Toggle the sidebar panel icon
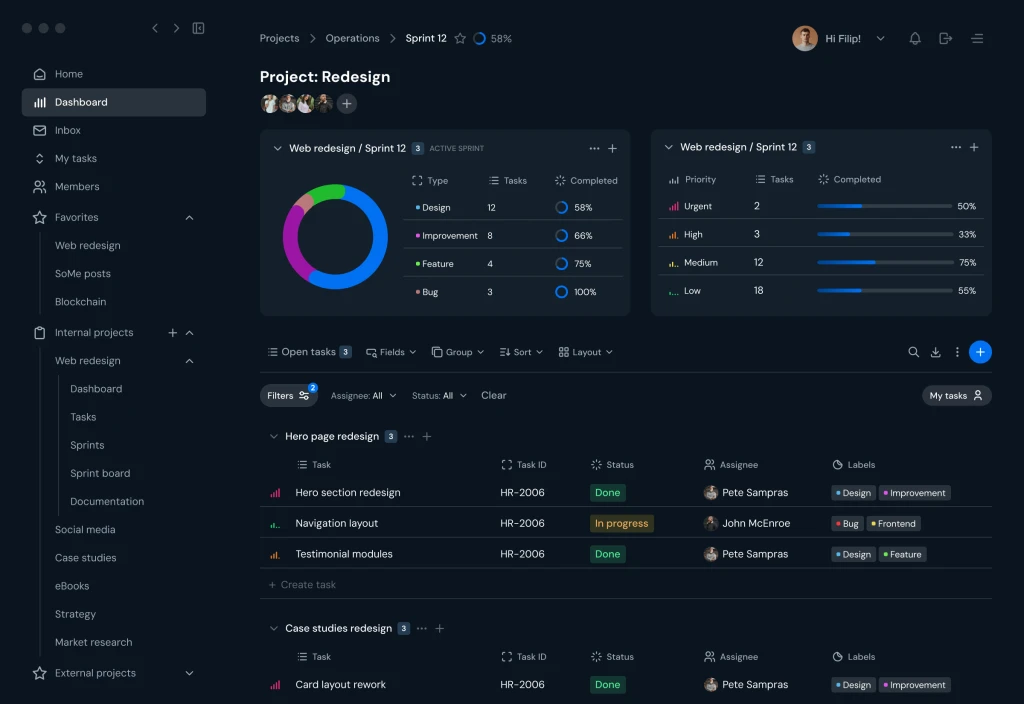The height and width of the screenshot is (704, 1024). 199,28
